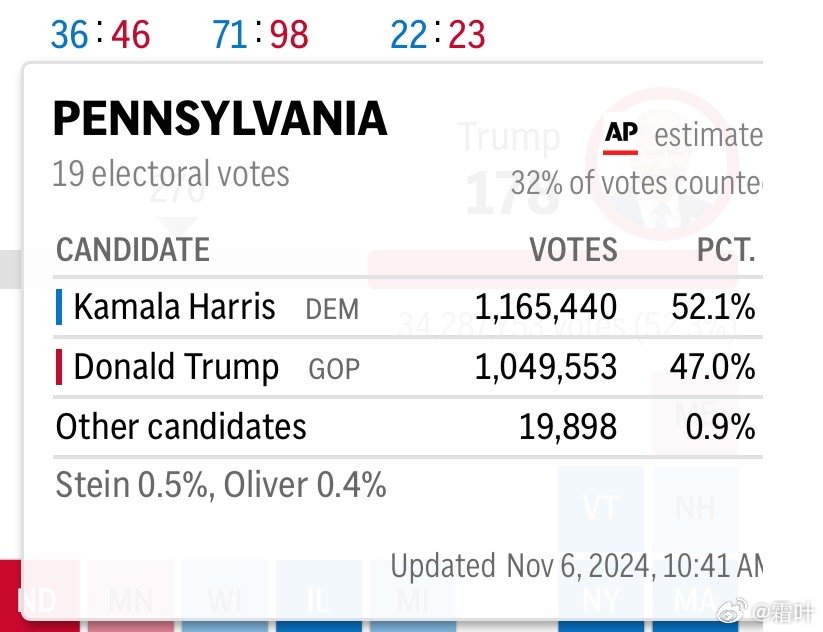Click the PENNSYLVANIA state title
Image resolution: width=823 pixels, height=632 pixels.
(x=219, y=120)
